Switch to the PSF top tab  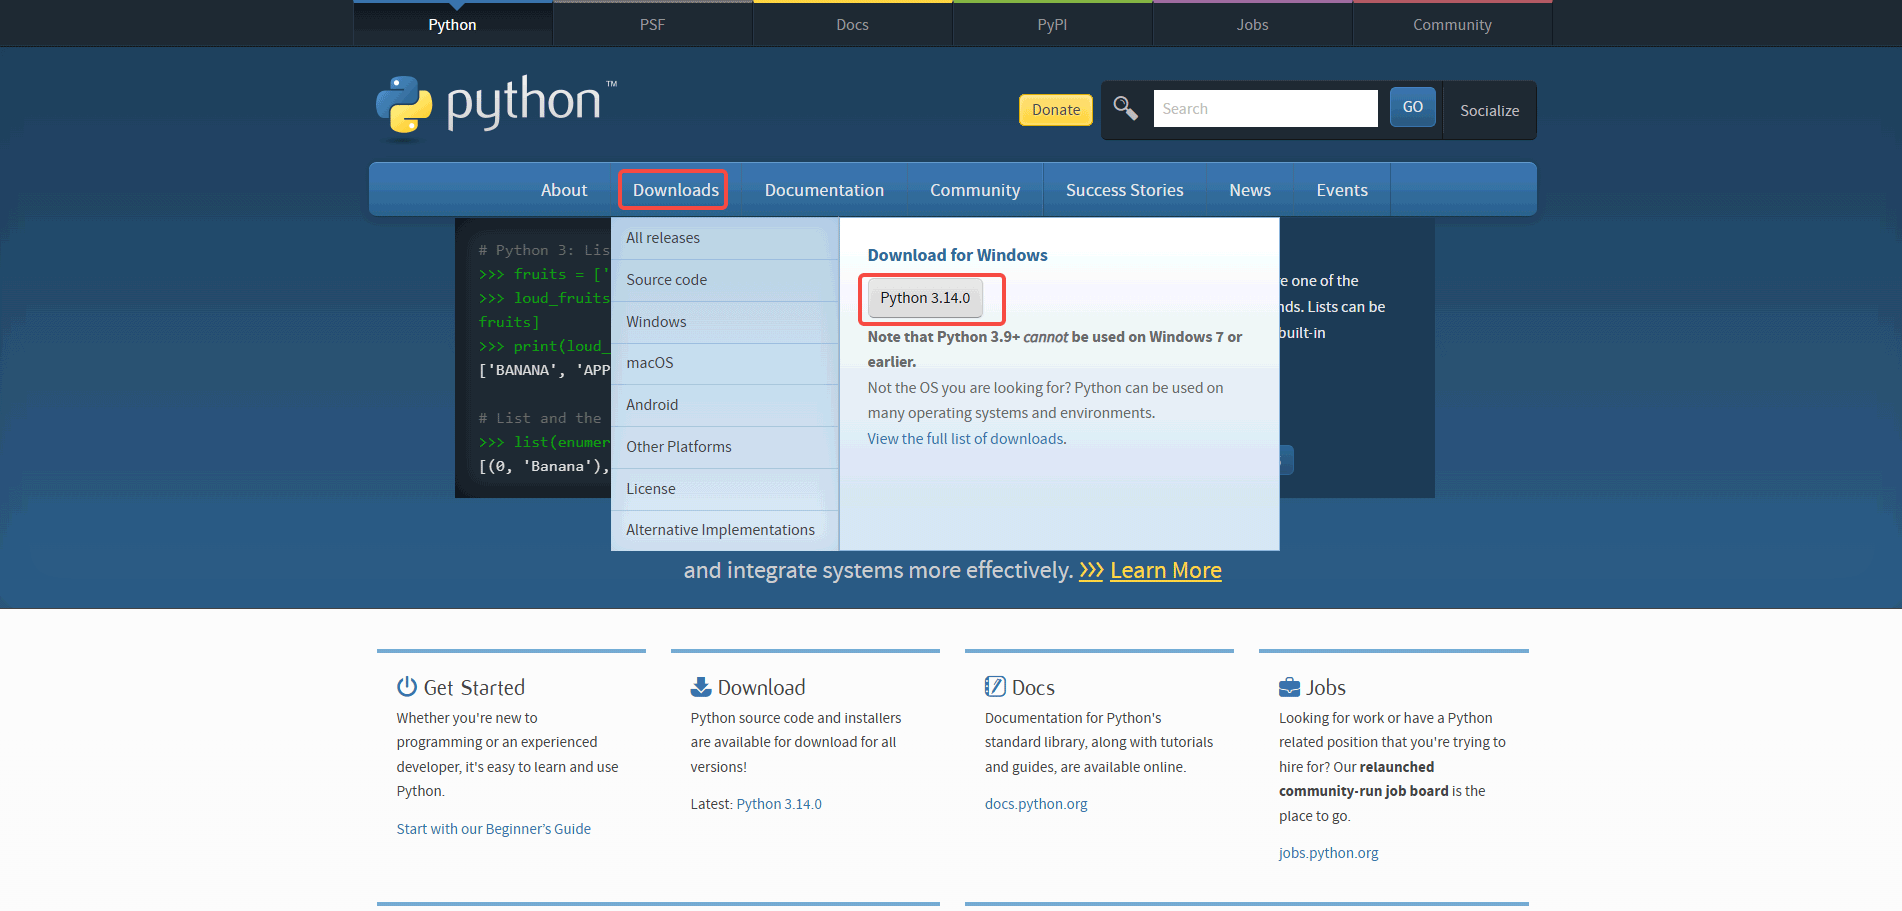[652, 25]
